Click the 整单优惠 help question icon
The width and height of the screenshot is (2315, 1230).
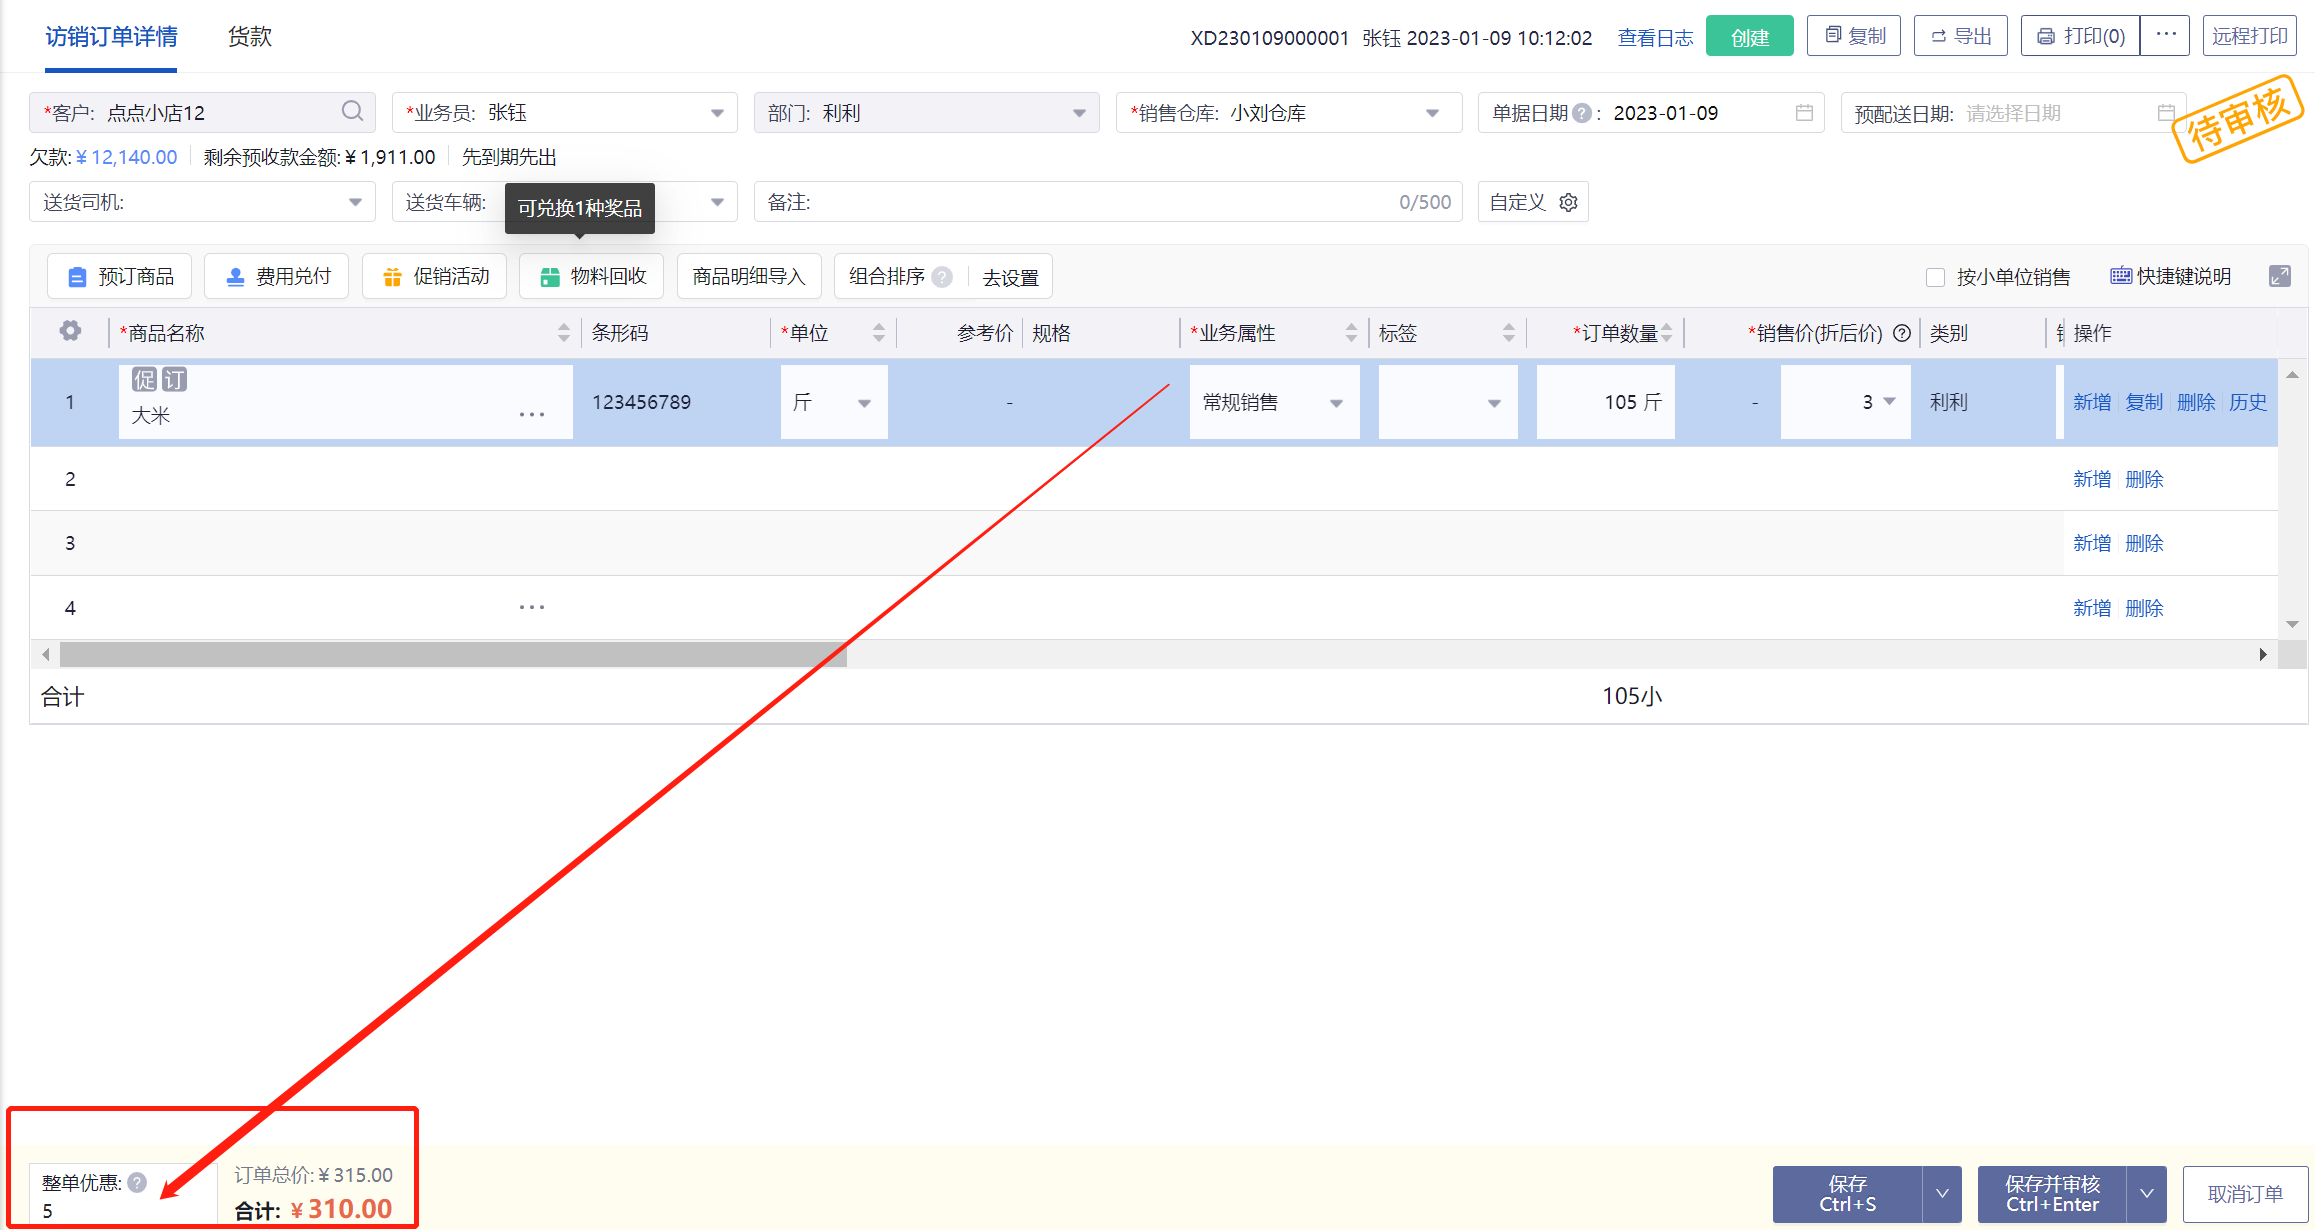[x=137, y=1183]
